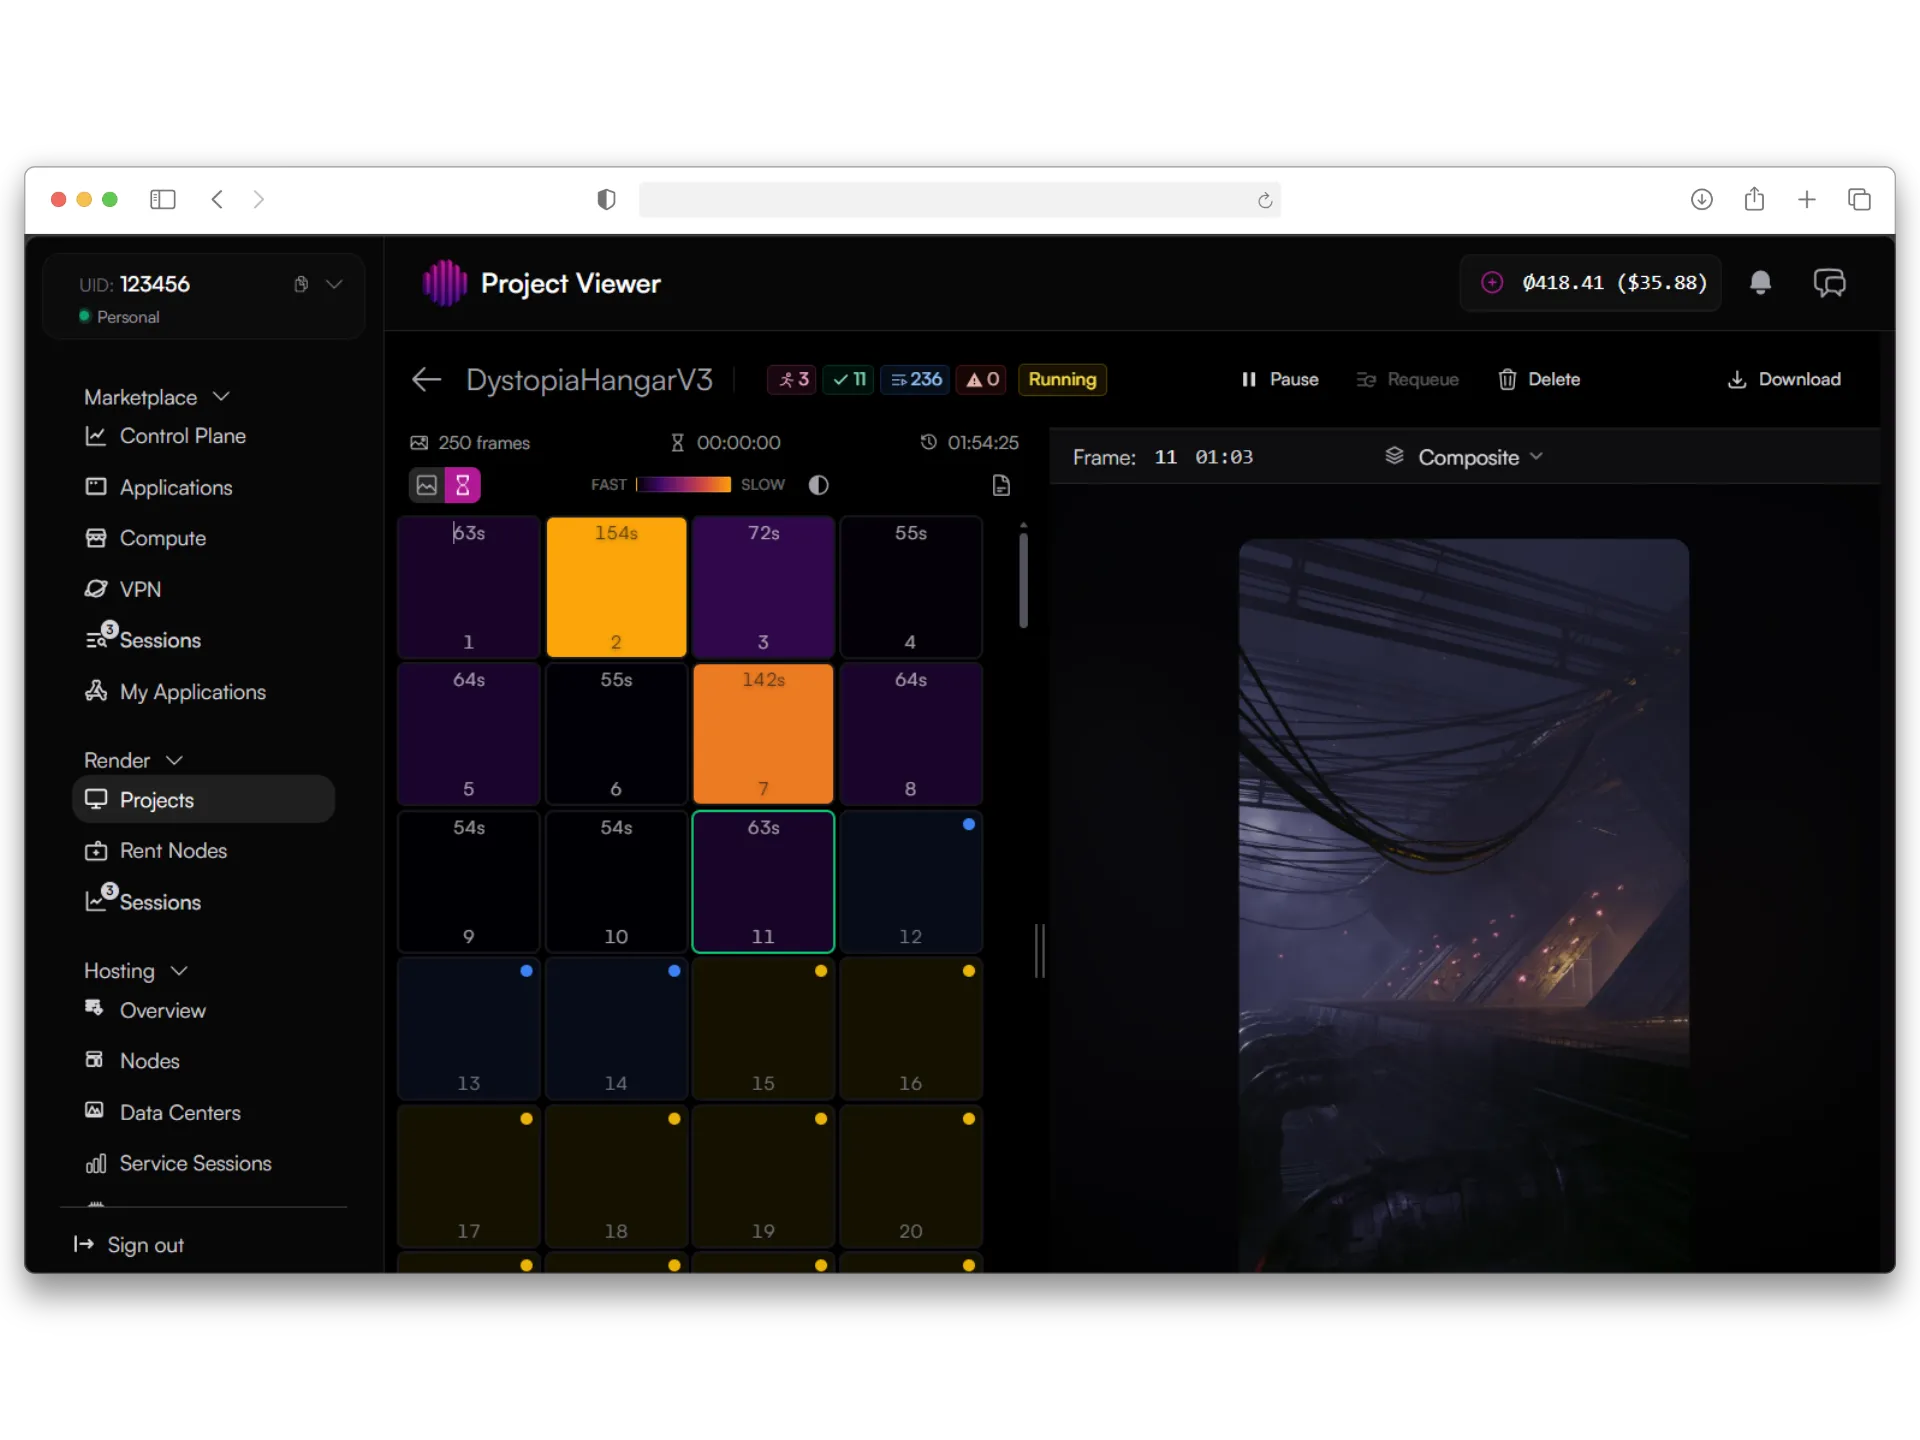Filter by 11 completed frames badge
This screenshot has width=1920, height=1440.
(848, 380)
